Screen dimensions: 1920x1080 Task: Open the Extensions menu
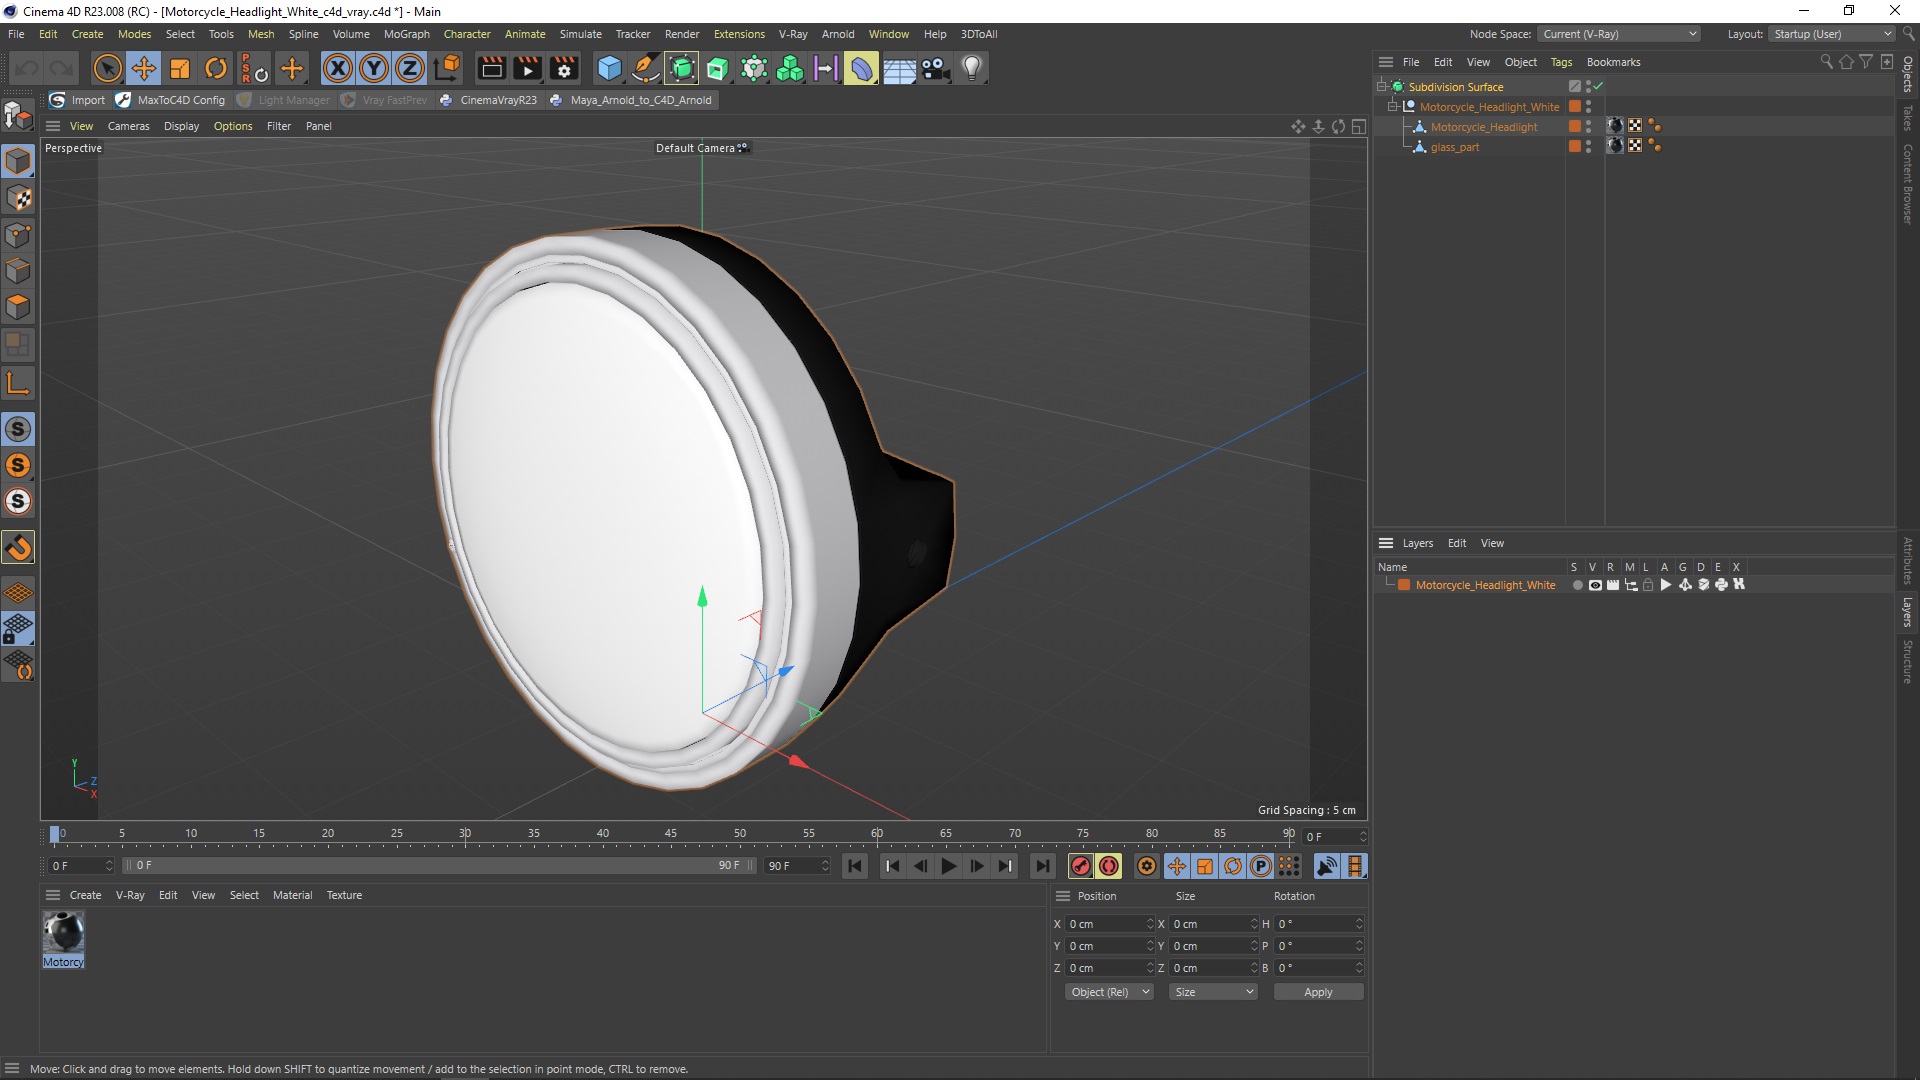tap(739, 34)
